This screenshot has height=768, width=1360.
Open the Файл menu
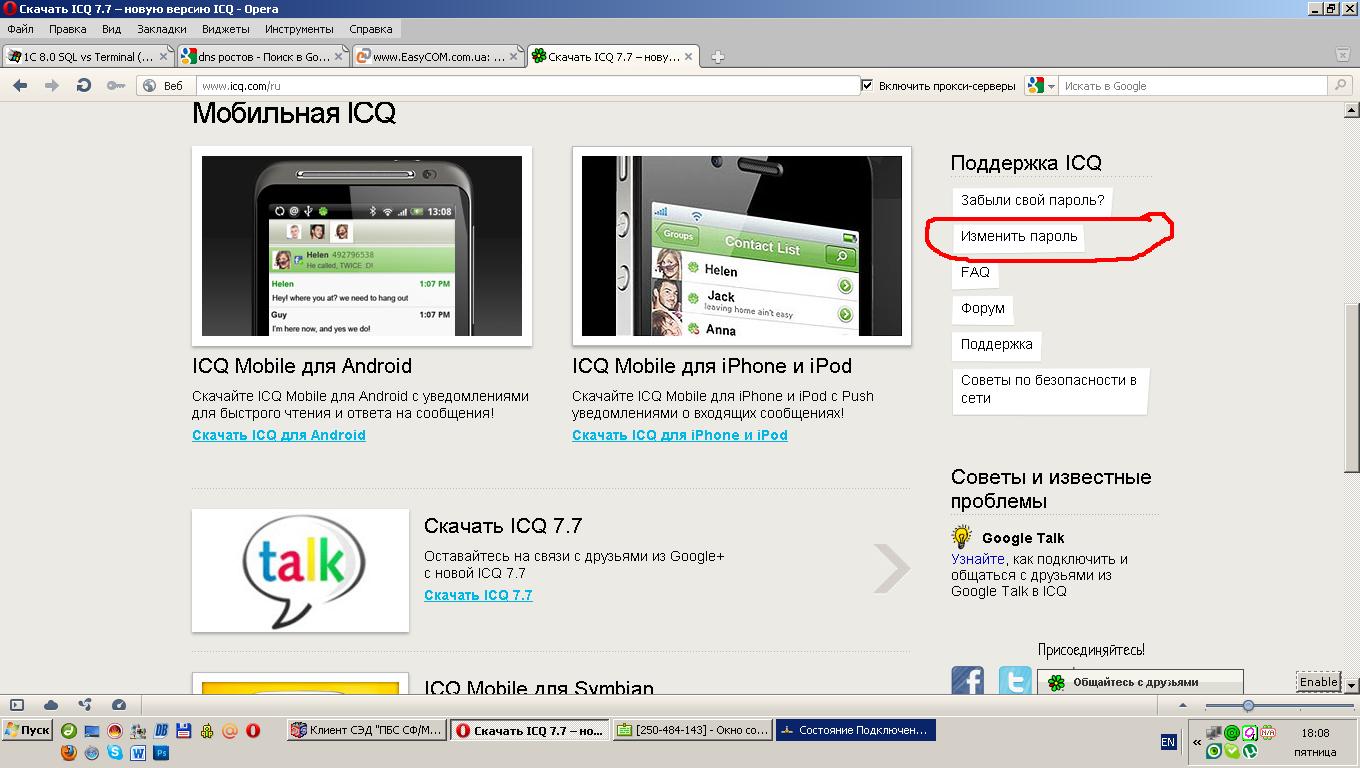(x=20, y=29)
